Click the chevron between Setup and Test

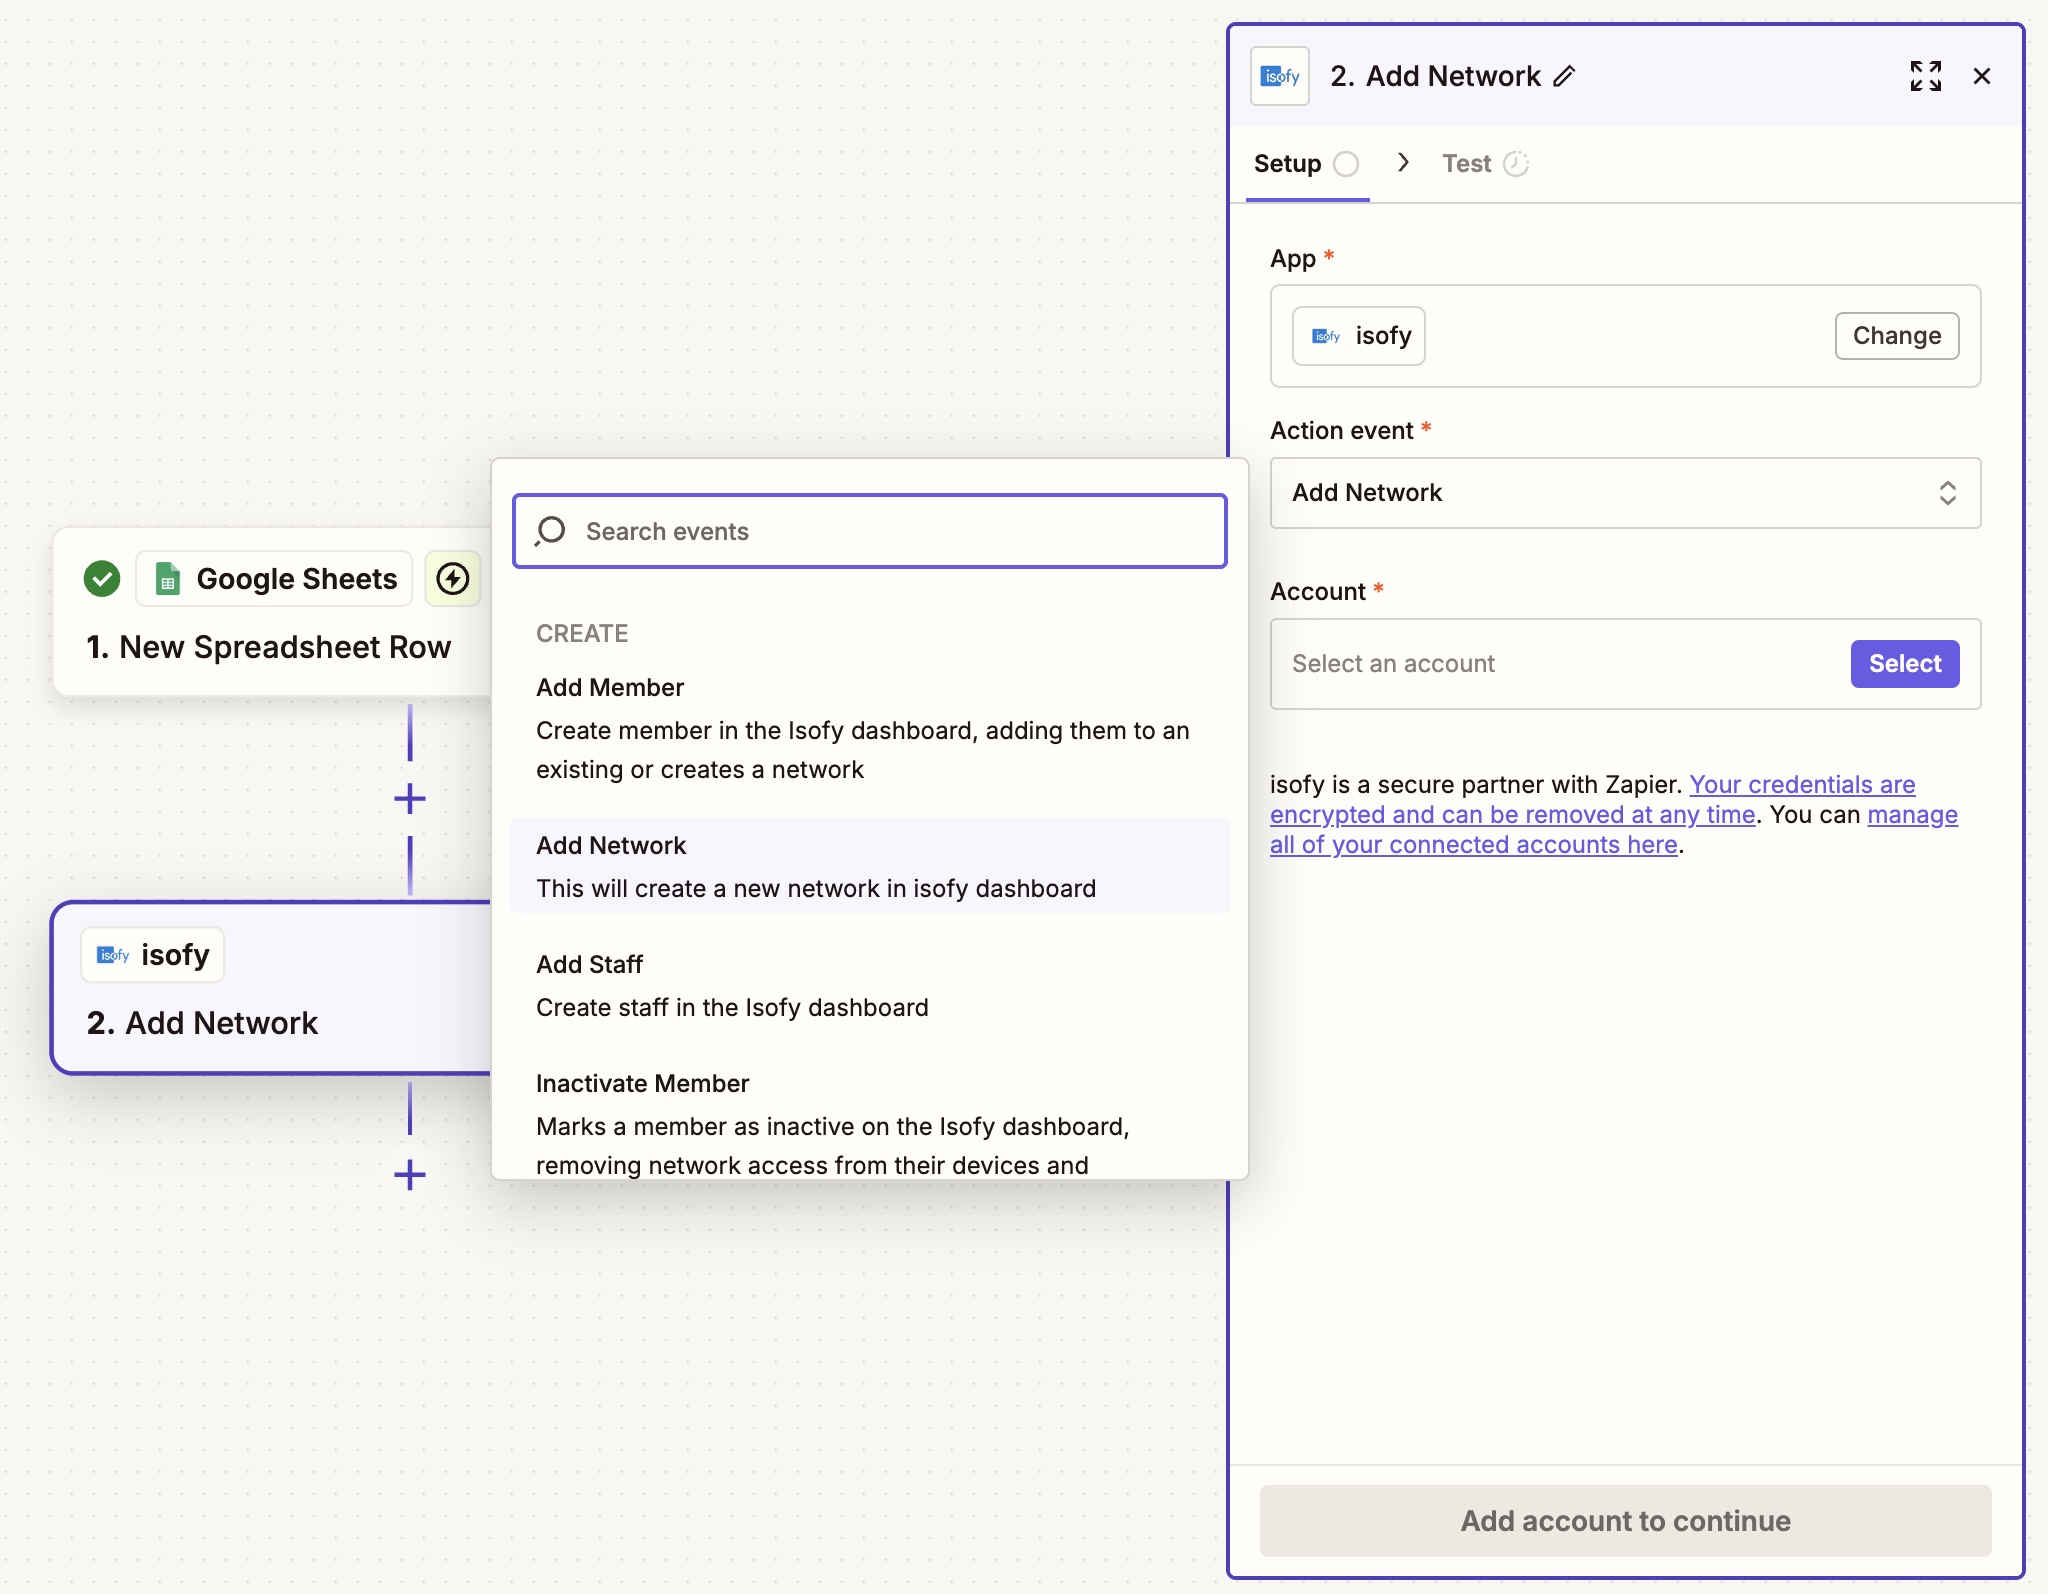coord(1403,162)
